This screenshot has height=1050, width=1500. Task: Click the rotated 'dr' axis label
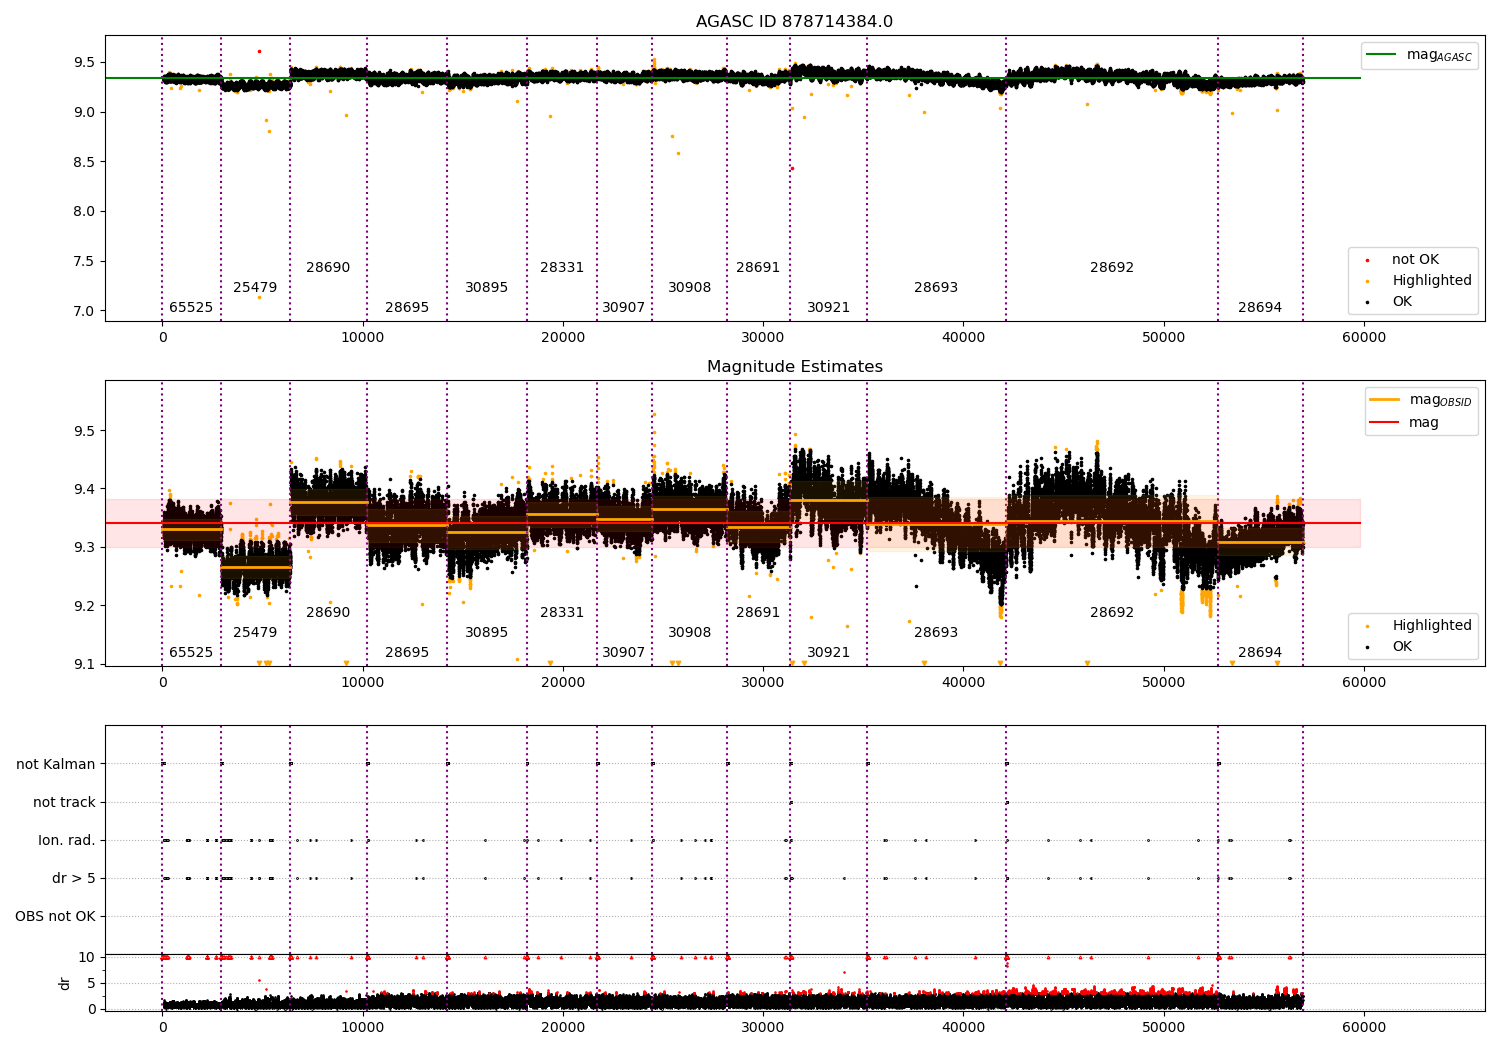click(x=65, y=983)
